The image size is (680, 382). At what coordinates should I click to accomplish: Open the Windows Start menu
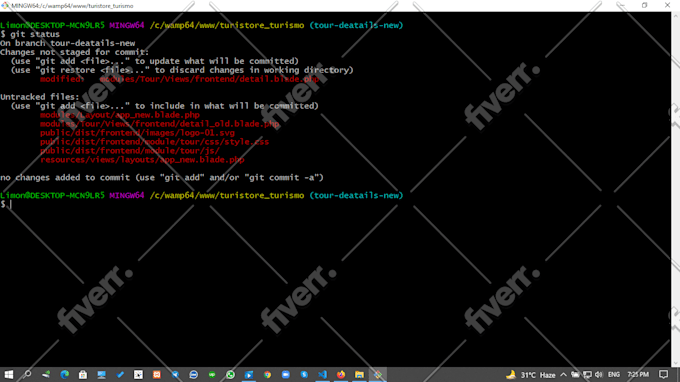tap(9, 374)
